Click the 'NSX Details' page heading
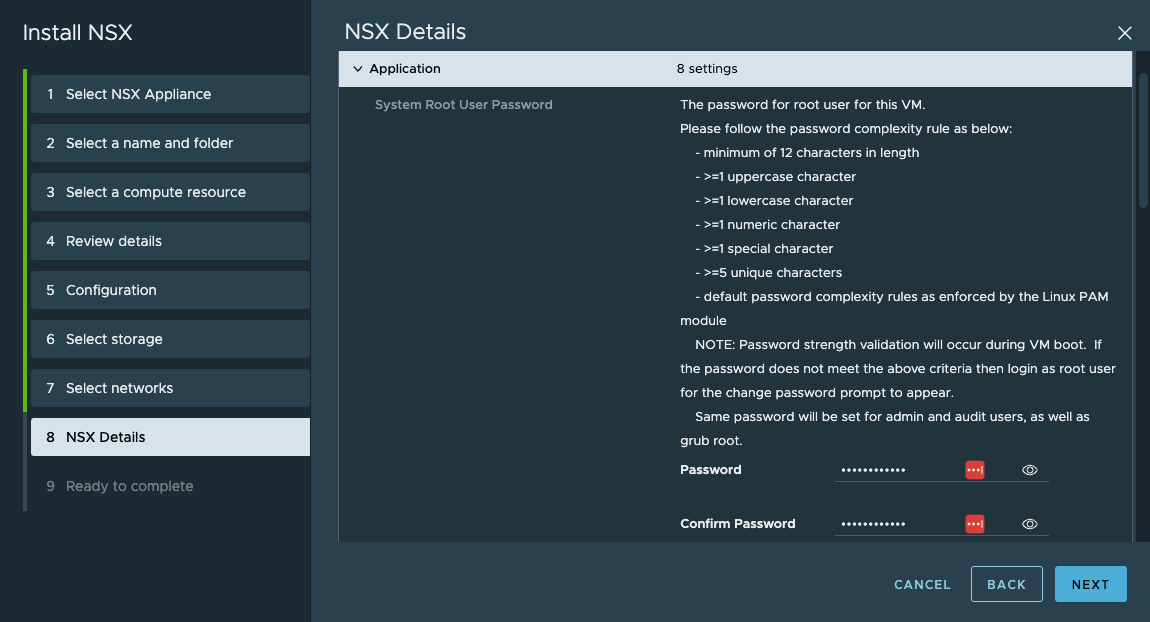This screenshot has height=622, width=1150. pyautogui.click(x=405, y=32)
